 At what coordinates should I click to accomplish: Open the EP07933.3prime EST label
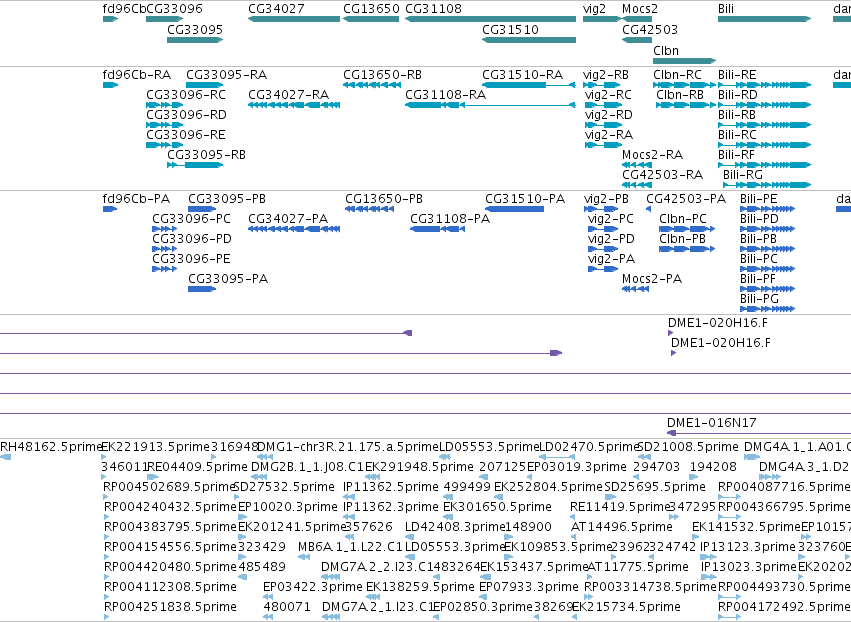point(529,588)
